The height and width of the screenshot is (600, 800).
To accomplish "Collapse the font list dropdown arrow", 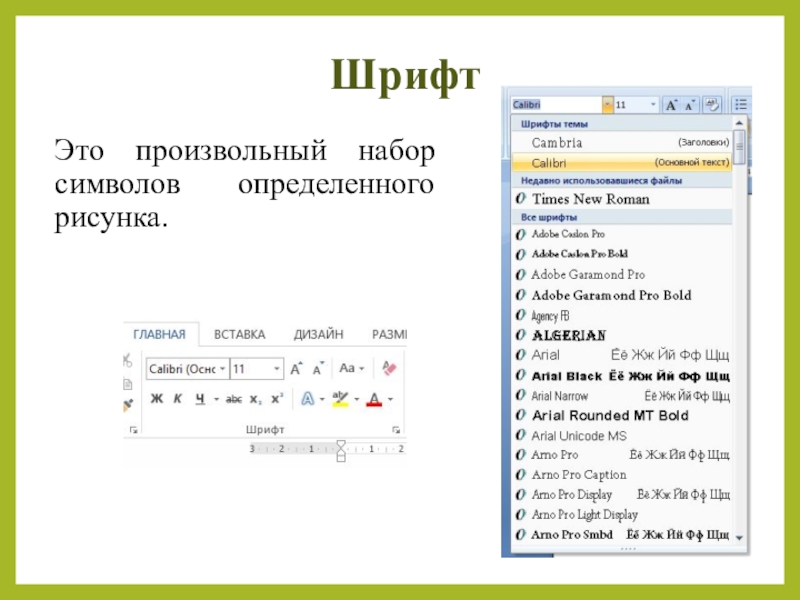I will 607,105.
